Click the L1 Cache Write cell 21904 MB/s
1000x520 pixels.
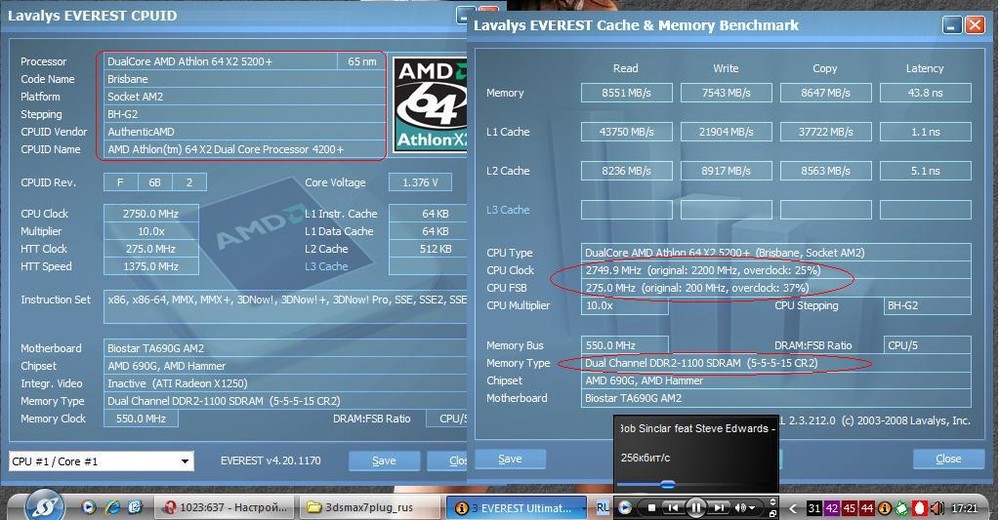(726, 132)
